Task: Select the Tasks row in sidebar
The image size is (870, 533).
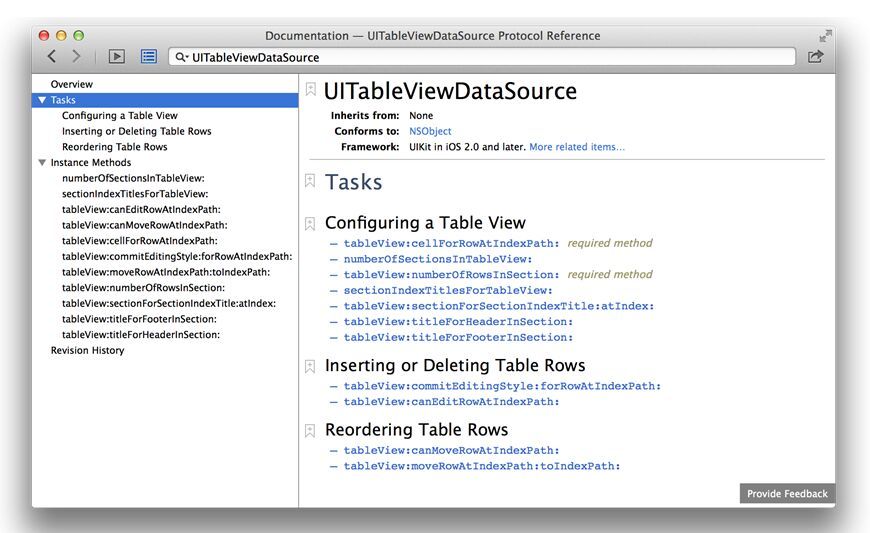Action: pyautogui.click(x=165, y=100)
